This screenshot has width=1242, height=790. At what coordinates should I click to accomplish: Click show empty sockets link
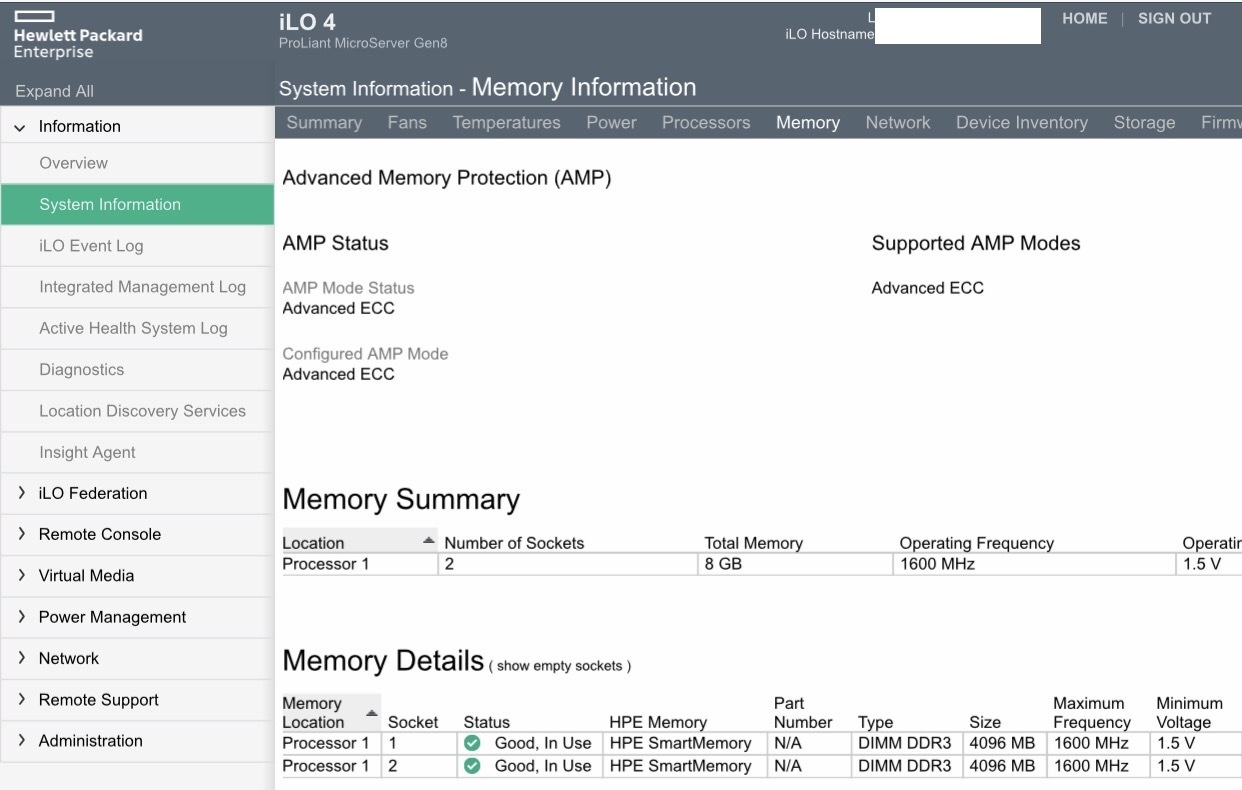coord(564,667)
